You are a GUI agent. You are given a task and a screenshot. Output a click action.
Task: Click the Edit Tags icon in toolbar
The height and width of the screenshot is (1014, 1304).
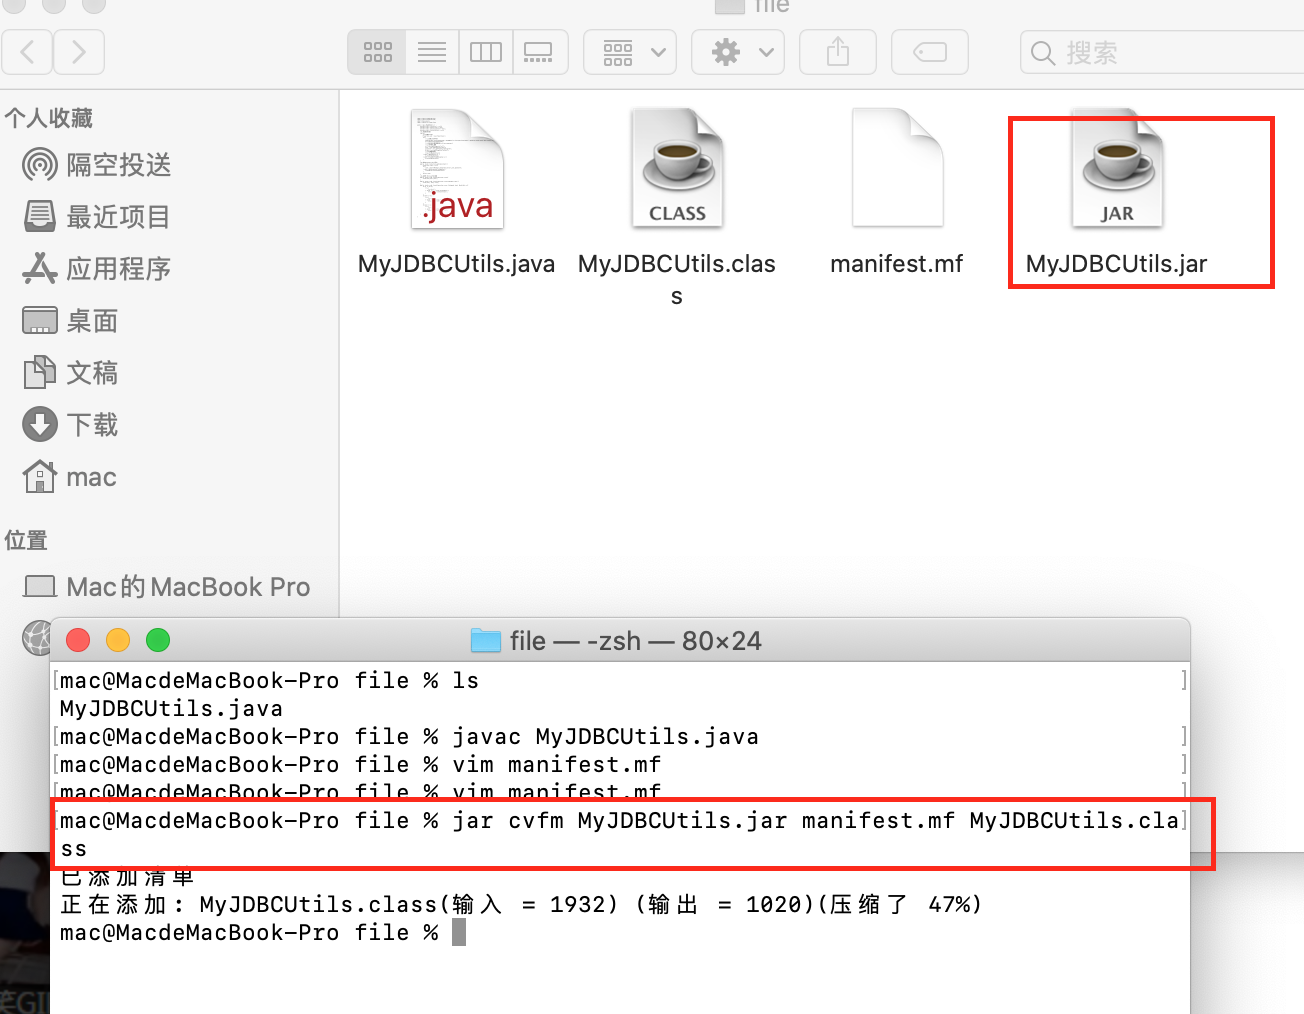pyautogui.click(x=929, y=51)
